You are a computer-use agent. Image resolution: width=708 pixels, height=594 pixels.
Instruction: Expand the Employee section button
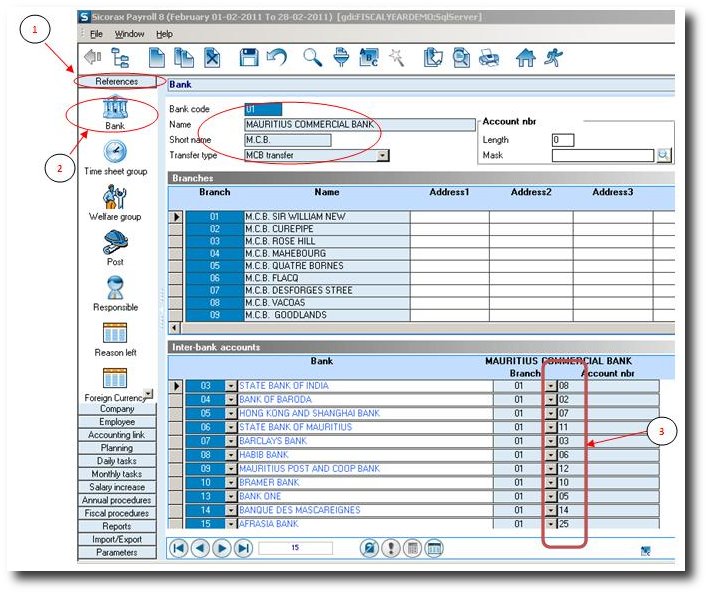coord(117,422)
